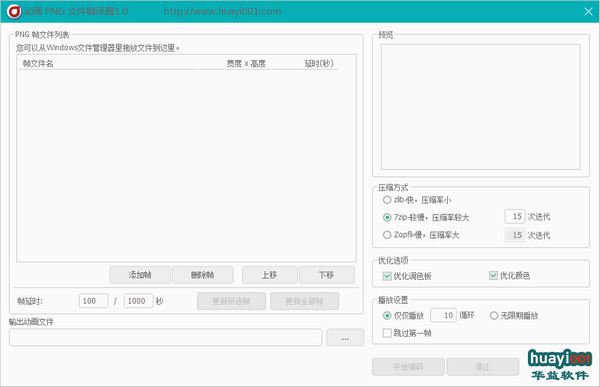Enable the skip first frame checkbox
This screenshot has height=387, width=600.
pyautogui.click(x=387, y=333)
